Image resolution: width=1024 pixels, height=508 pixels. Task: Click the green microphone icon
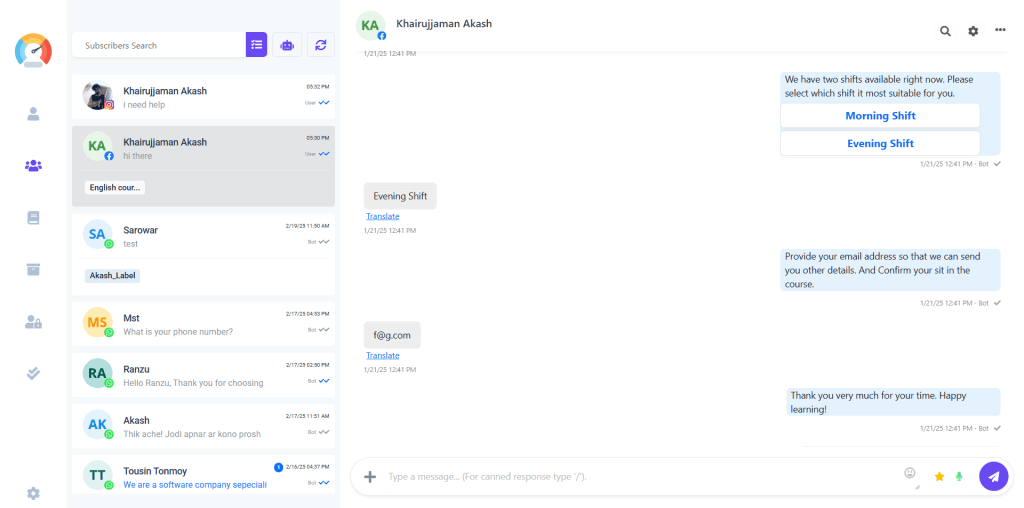[959, 477]
